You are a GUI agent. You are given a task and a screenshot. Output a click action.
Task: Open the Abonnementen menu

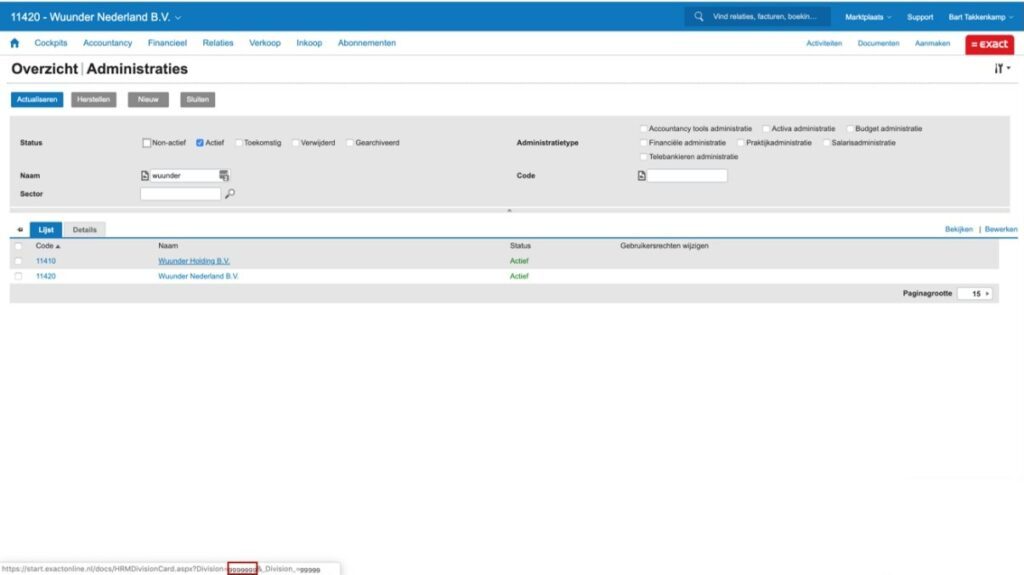(x=366, y=43)
